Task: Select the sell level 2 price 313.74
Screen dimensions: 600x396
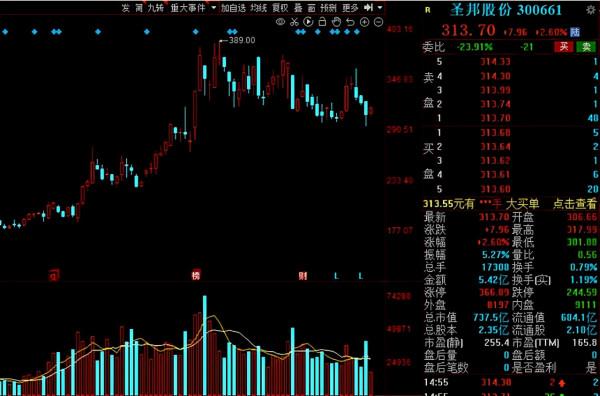Action: (x=496, y=104)
